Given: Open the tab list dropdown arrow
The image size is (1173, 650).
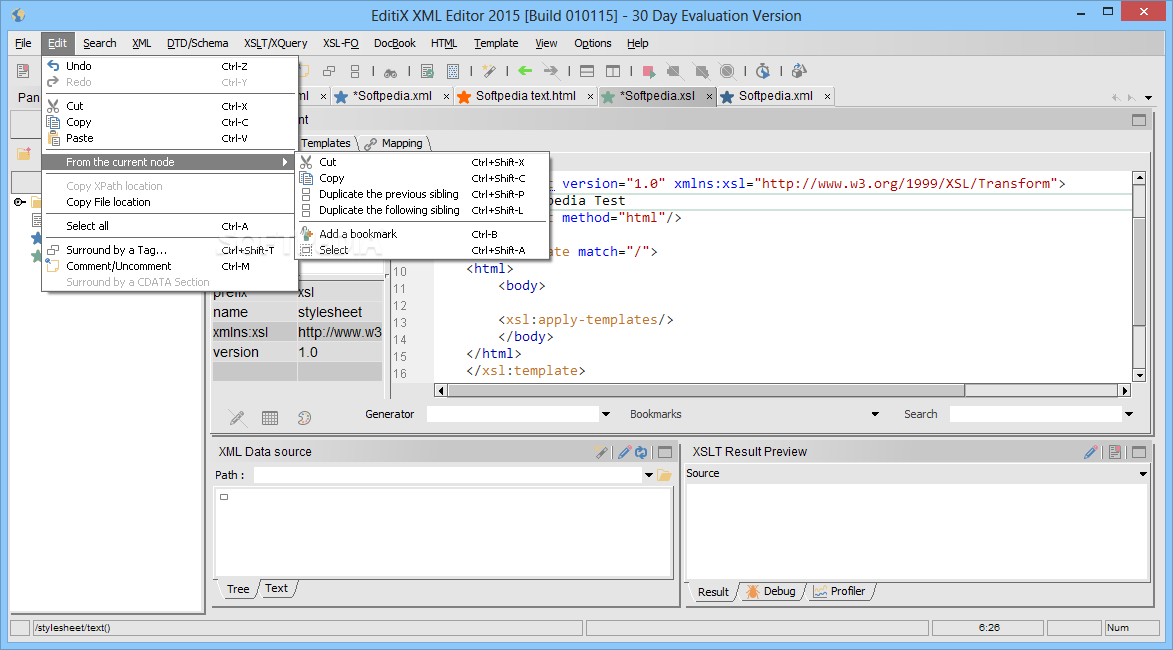Looking at the screenshot, I should coord(1148,97).
